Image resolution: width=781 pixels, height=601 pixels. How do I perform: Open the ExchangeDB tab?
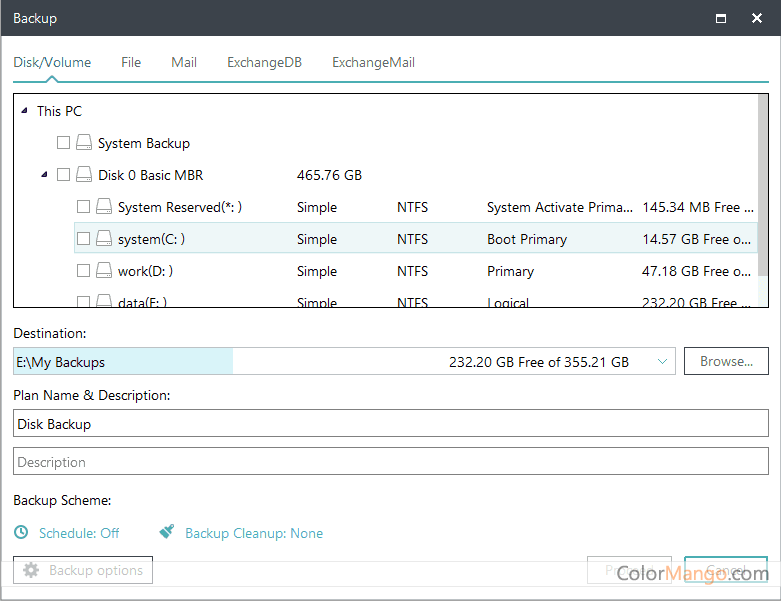pyautogui.click(x=264, y=62)
